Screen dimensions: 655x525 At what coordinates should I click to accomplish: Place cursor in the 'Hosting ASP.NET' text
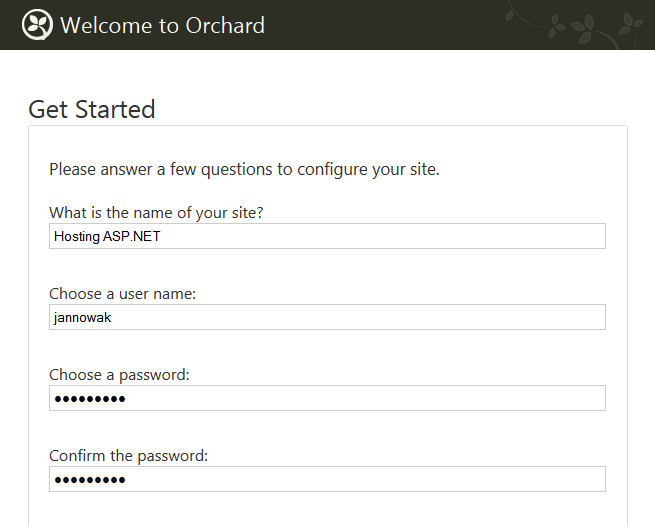tap(107, 236)
